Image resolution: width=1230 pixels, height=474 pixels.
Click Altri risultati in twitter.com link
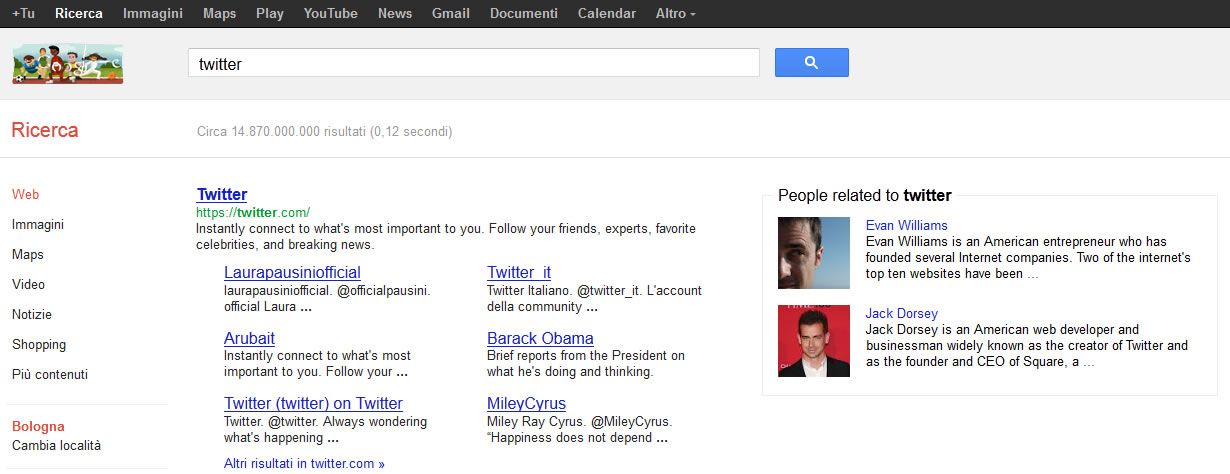pos(304,464)
